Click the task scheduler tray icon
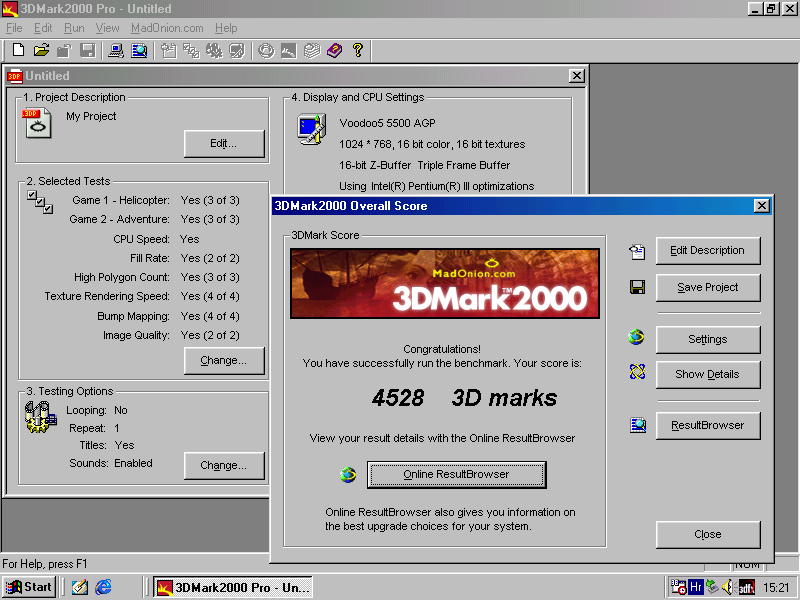The width and height of the screenshot is (800, 600). point(678,587)
